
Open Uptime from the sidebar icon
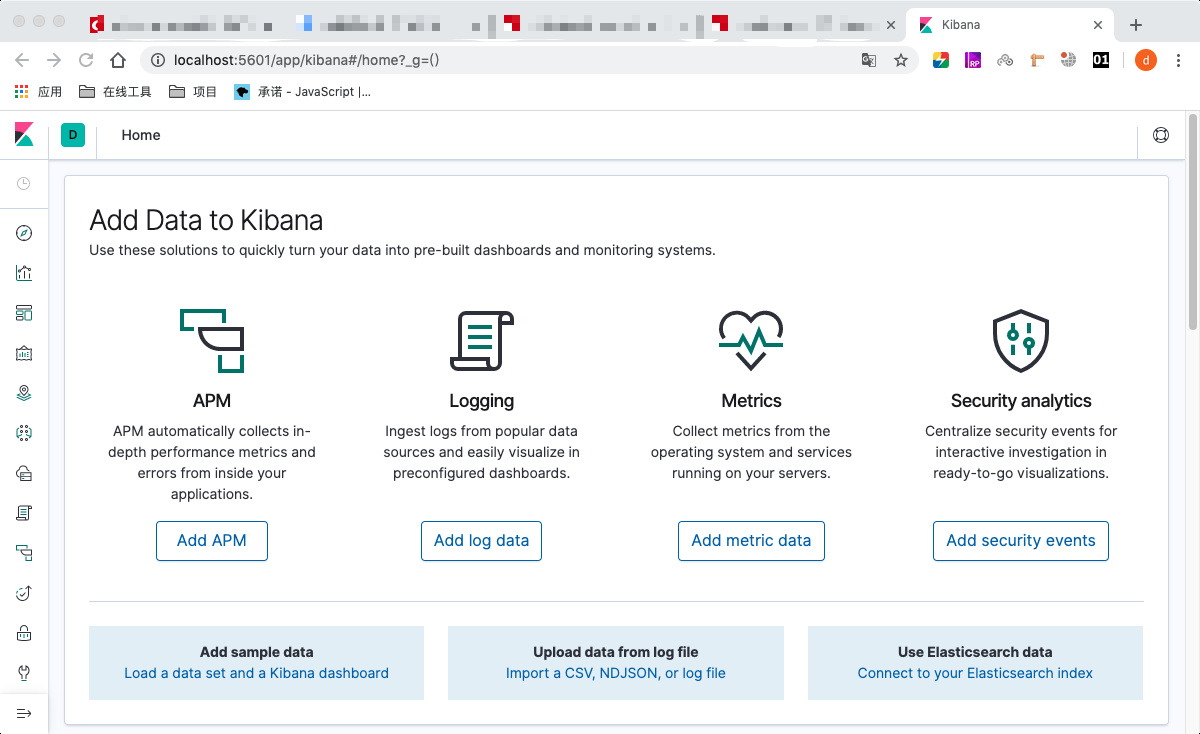(x=24, y=593)
